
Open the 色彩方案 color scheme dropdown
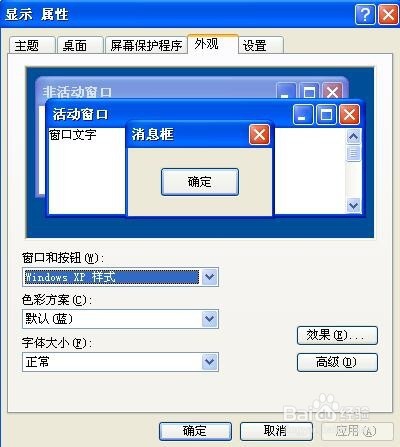(x=210, y=319)
